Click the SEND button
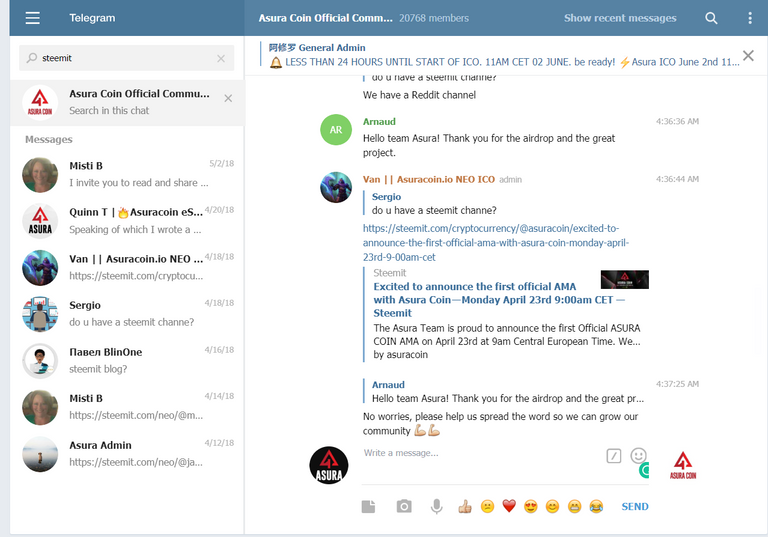Screen dimensions: 768x537 click(635, 507)
